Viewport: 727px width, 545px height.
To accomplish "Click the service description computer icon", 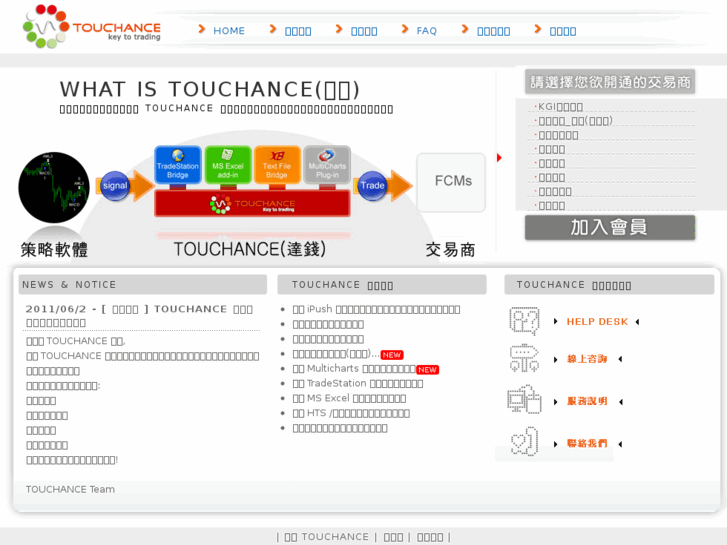I will [x=524, y=399].
